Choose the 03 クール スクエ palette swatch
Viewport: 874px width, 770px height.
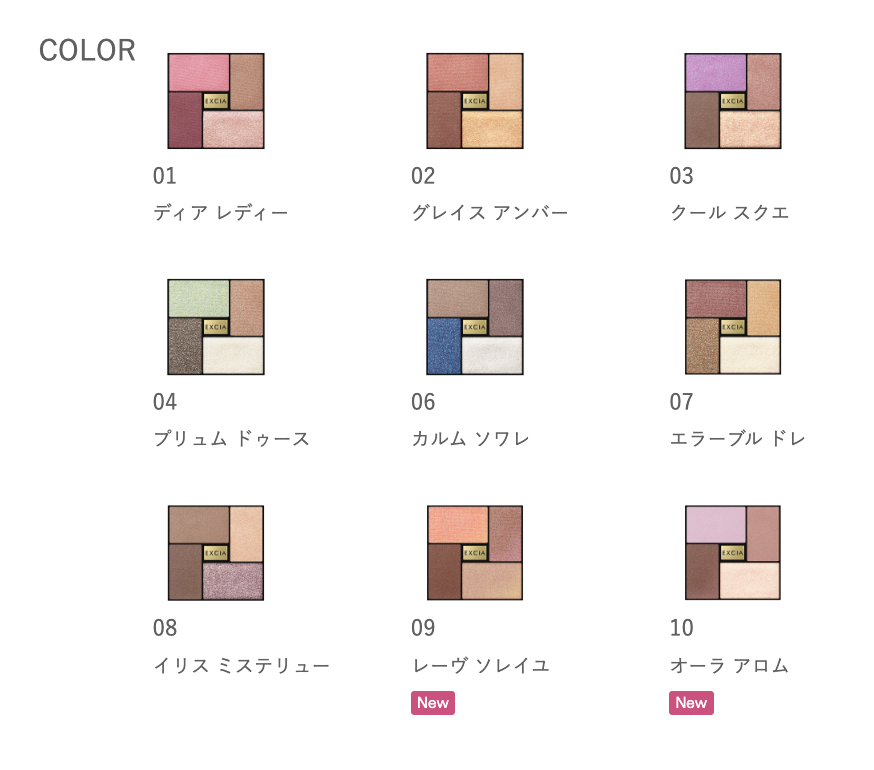click(x=732, y=101)
